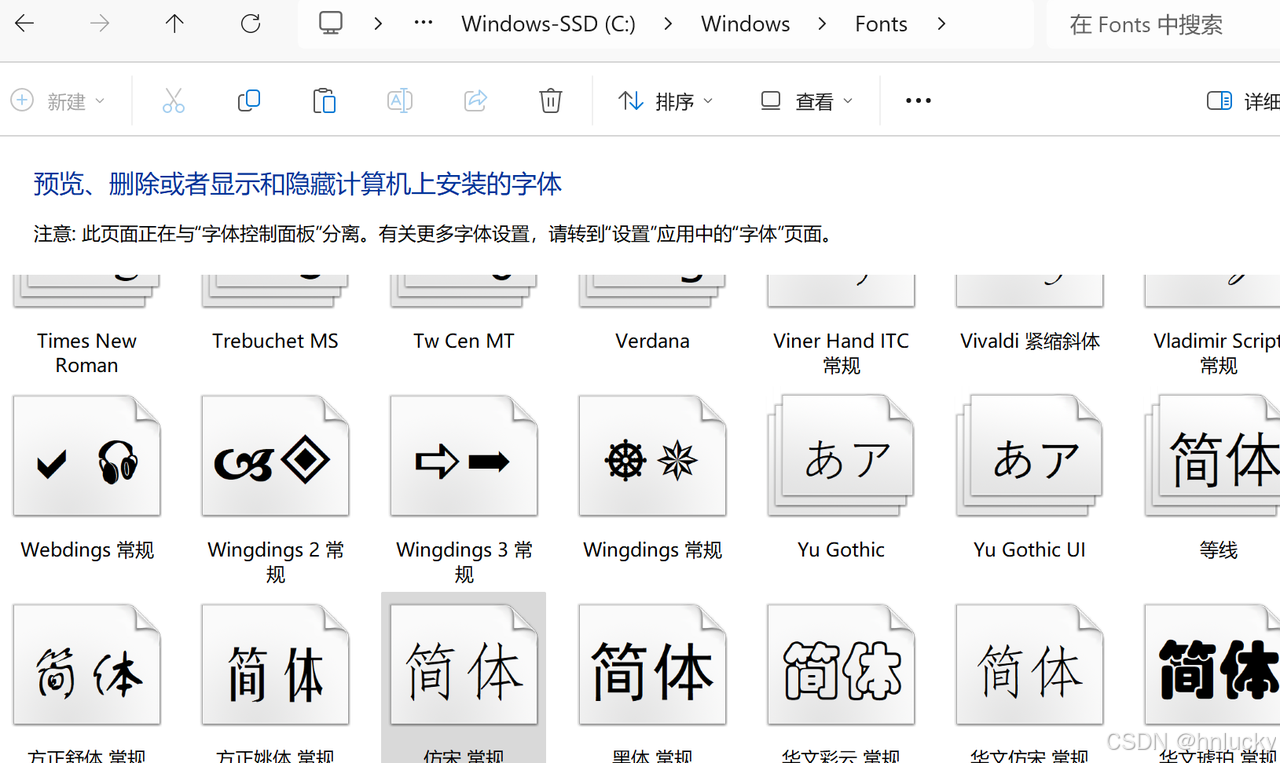Click the 在 Fonts 中搜索 search box

click(x=1163, y=24)
